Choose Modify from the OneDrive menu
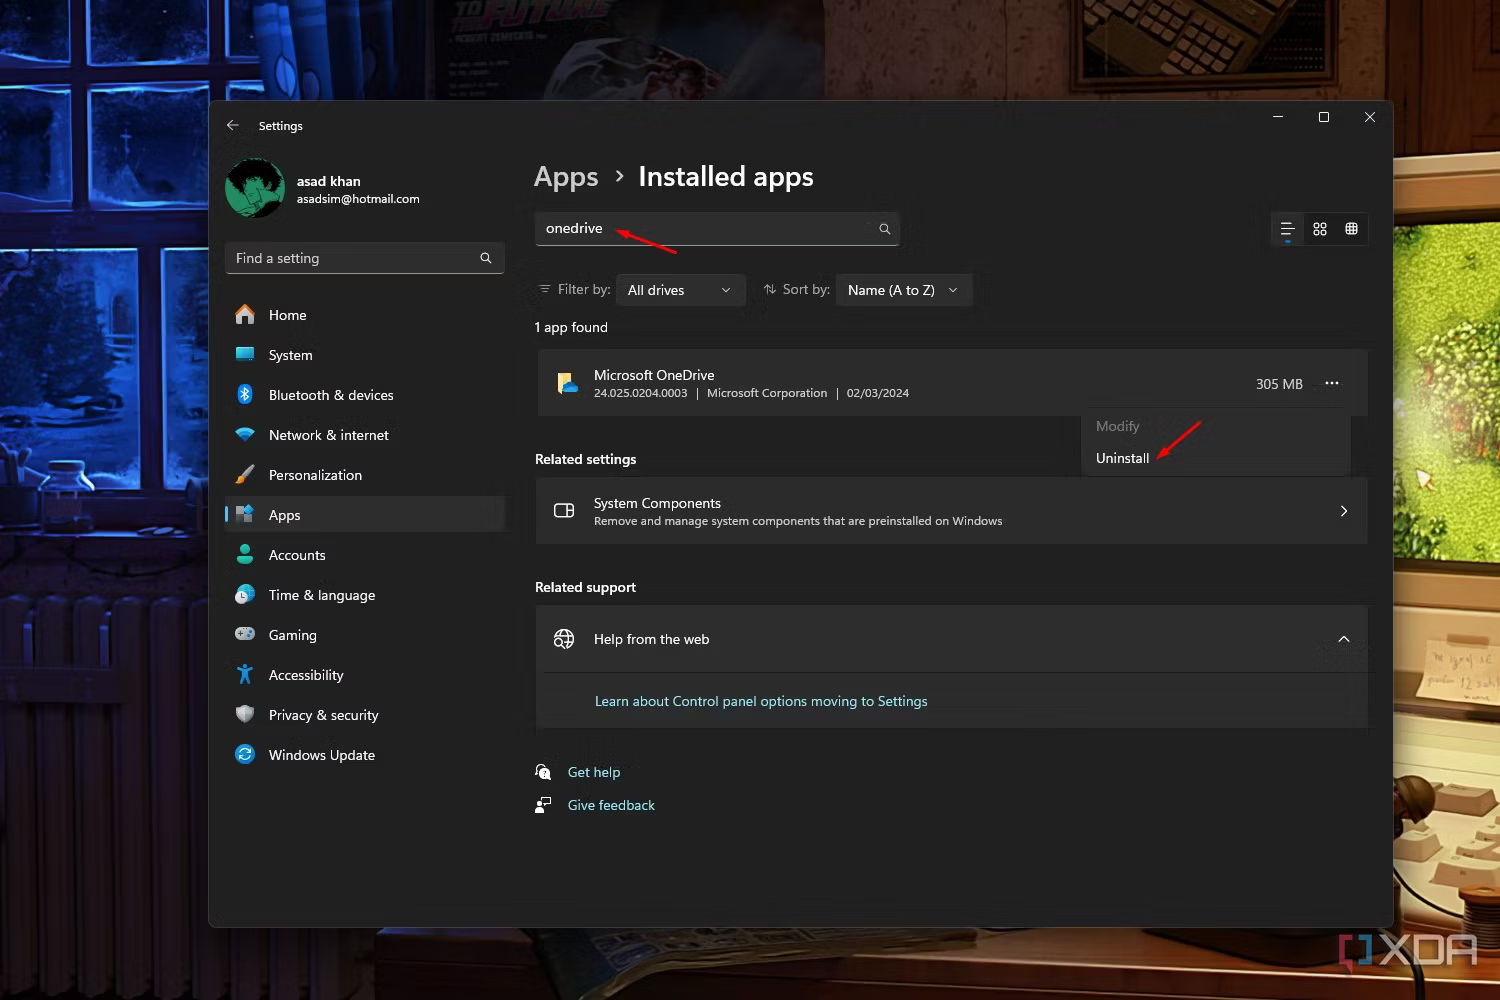This screenshot has width=1500, height=1000. [x=1118, y=426]
